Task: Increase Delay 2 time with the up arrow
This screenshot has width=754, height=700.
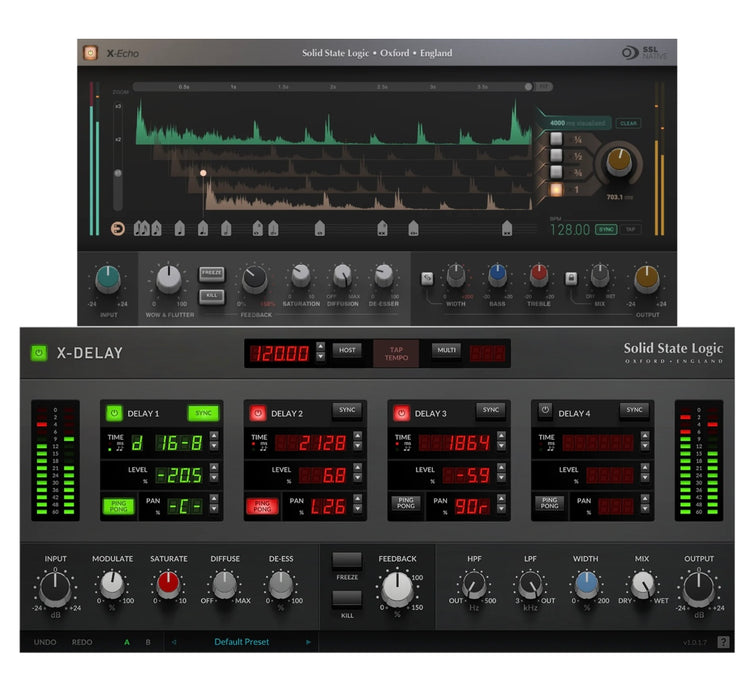Action: click(x=357, y=436)
